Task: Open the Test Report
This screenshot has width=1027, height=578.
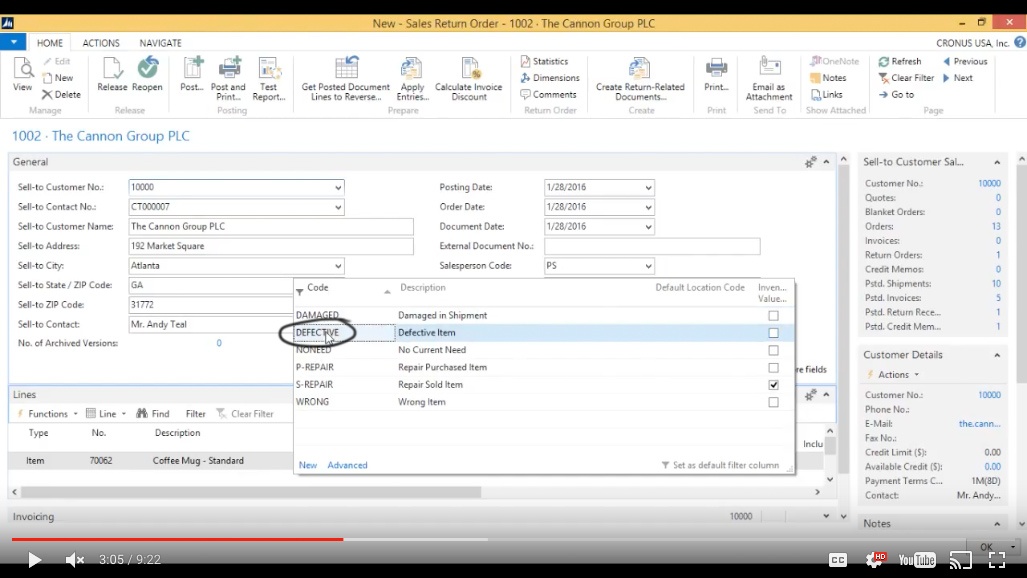Action: click(x=269, y=79)
